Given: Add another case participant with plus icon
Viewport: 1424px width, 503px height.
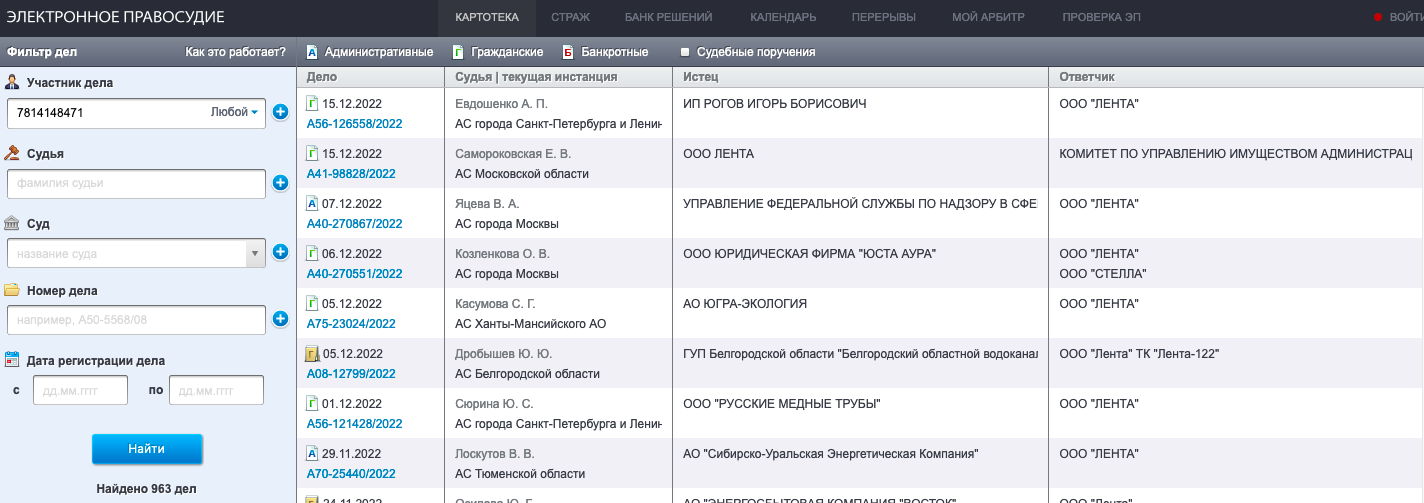Looking at the screenshot, I should pos(280,113).
